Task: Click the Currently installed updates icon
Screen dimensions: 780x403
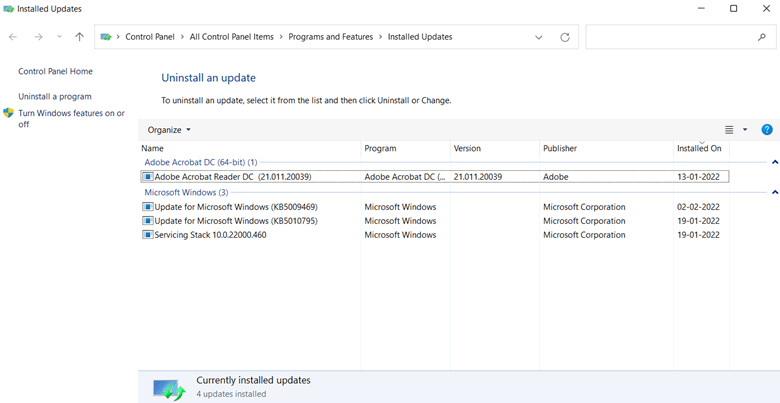Action: point(169,389)
